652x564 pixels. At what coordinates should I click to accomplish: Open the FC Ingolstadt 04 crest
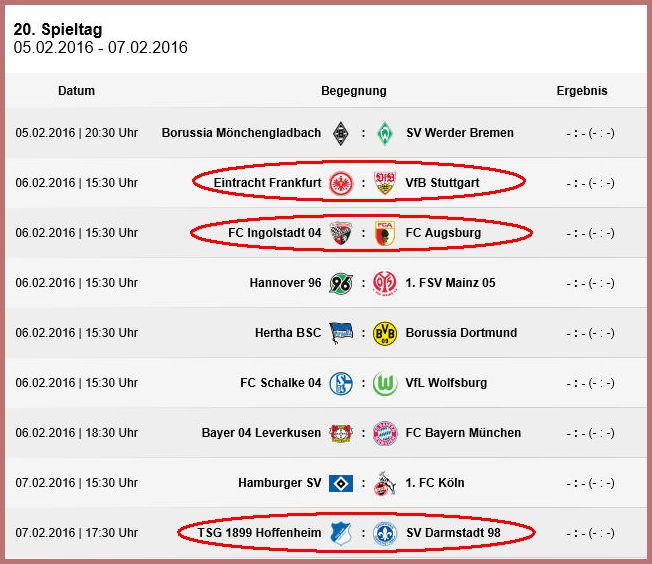[341, 233]
